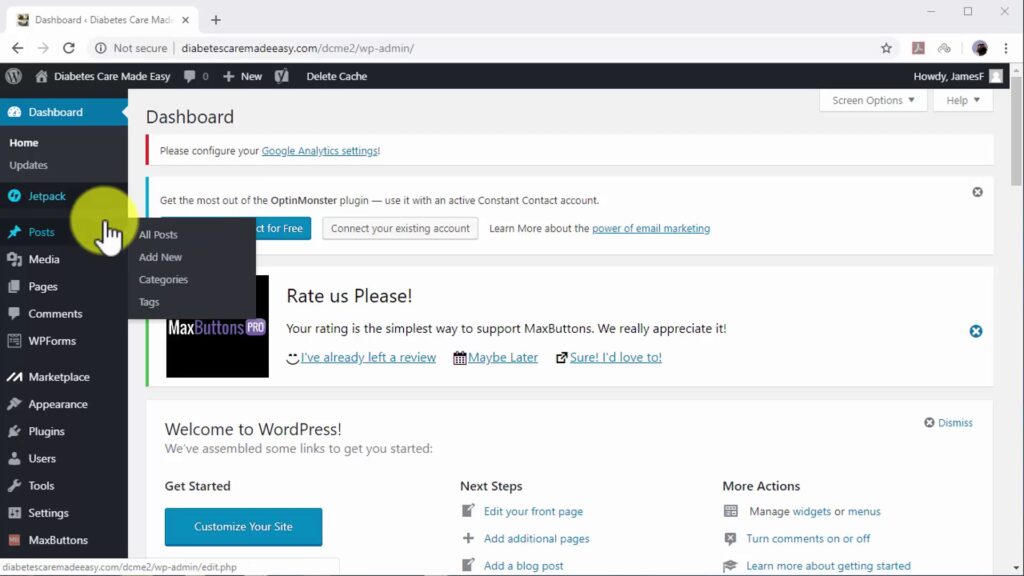
Task: Click the Tools wrench icon
Action: click(x=14, y=486)
